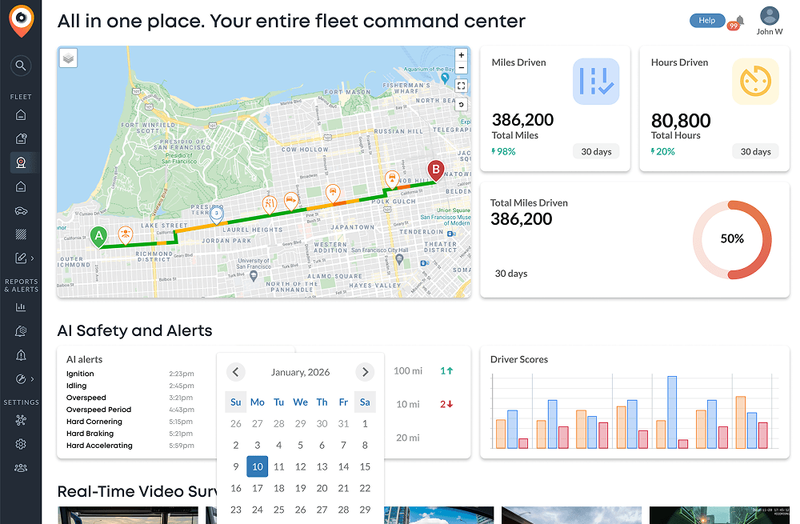Zoom in on the map
Screen dimensions: 800x524
(461, 56)
